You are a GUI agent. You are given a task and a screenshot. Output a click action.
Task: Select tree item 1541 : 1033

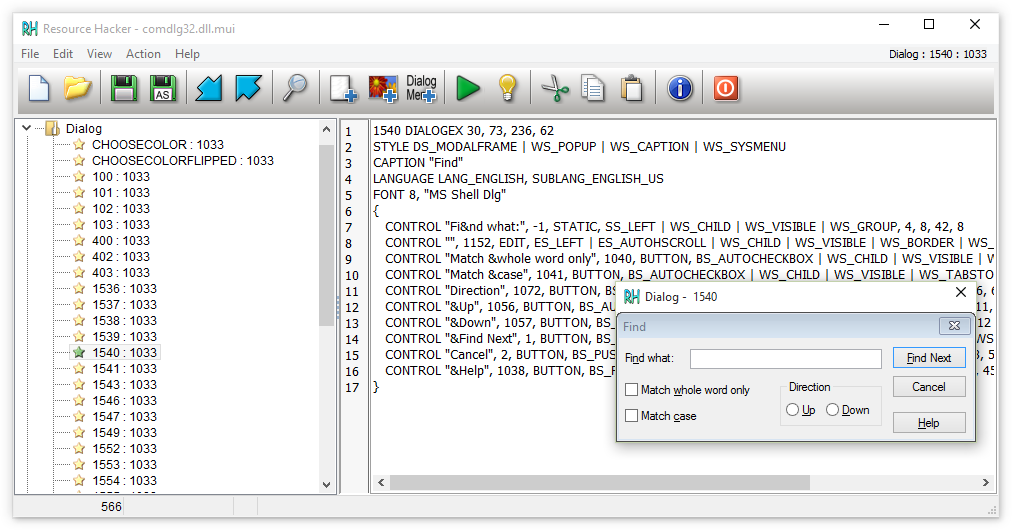coord(124,369)
